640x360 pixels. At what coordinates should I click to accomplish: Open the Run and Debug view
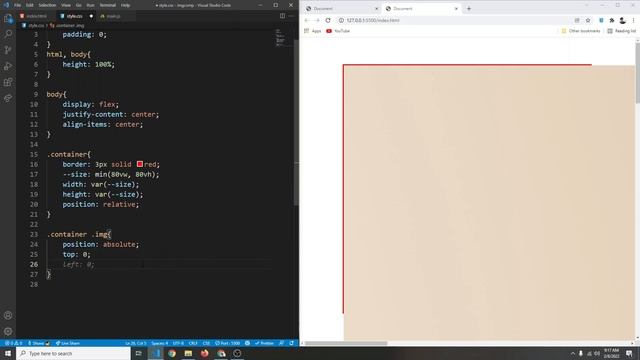(8, 66)
